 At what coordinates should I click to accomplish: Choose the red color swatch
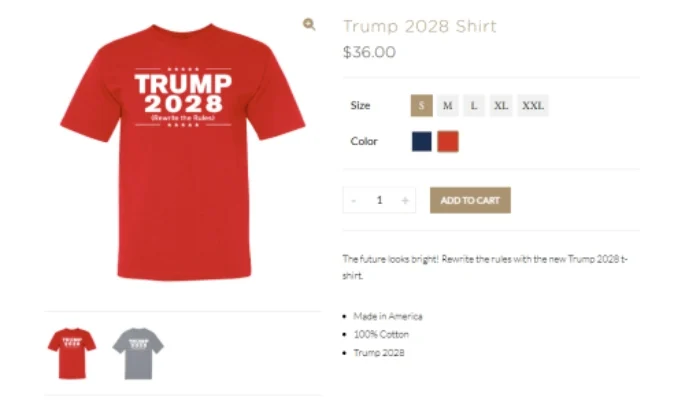click(448, 142)
